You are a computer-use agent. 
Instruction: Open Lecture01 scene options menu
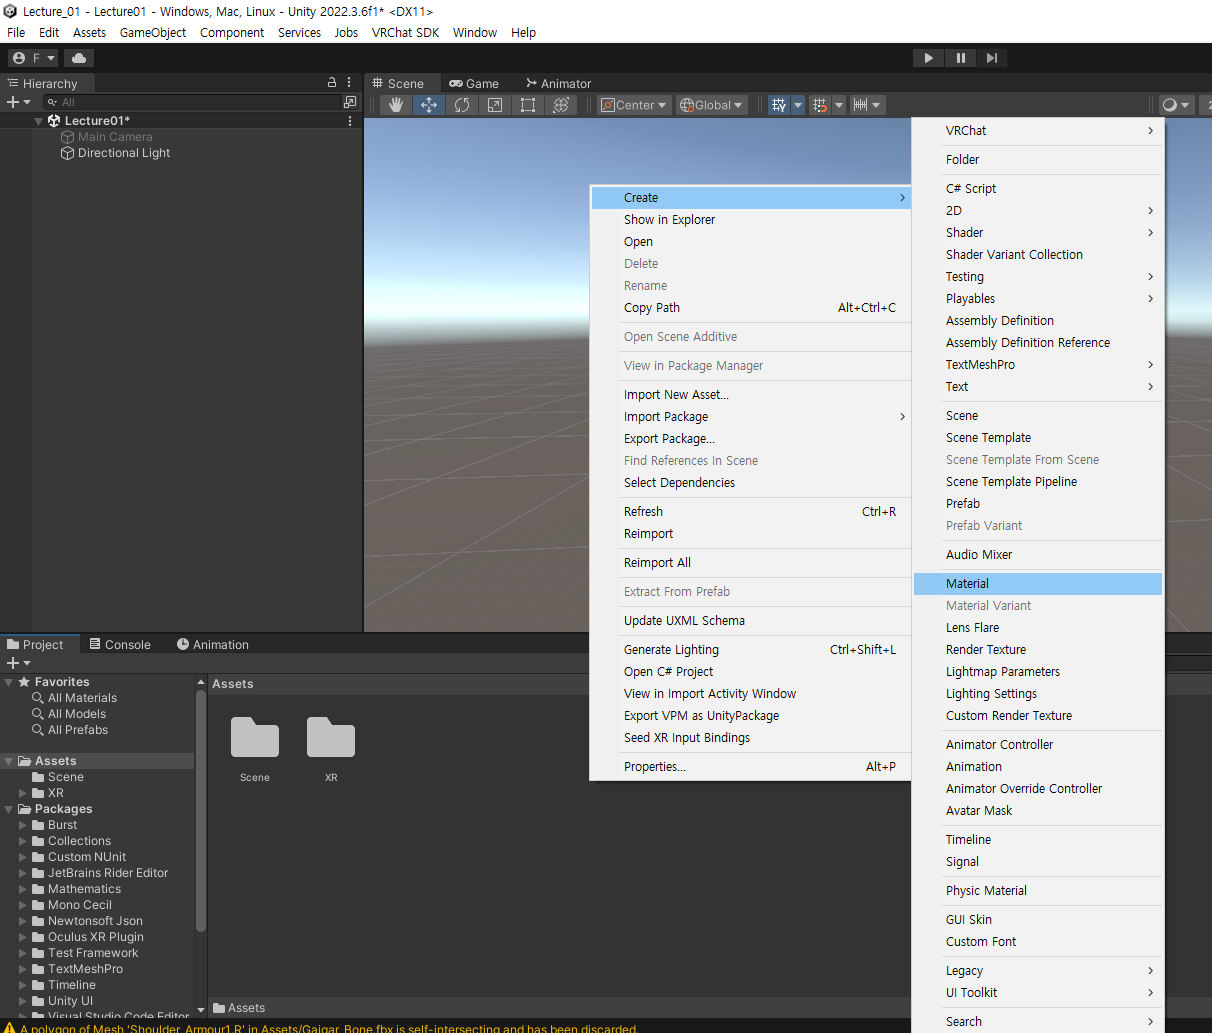pos(350,121)
